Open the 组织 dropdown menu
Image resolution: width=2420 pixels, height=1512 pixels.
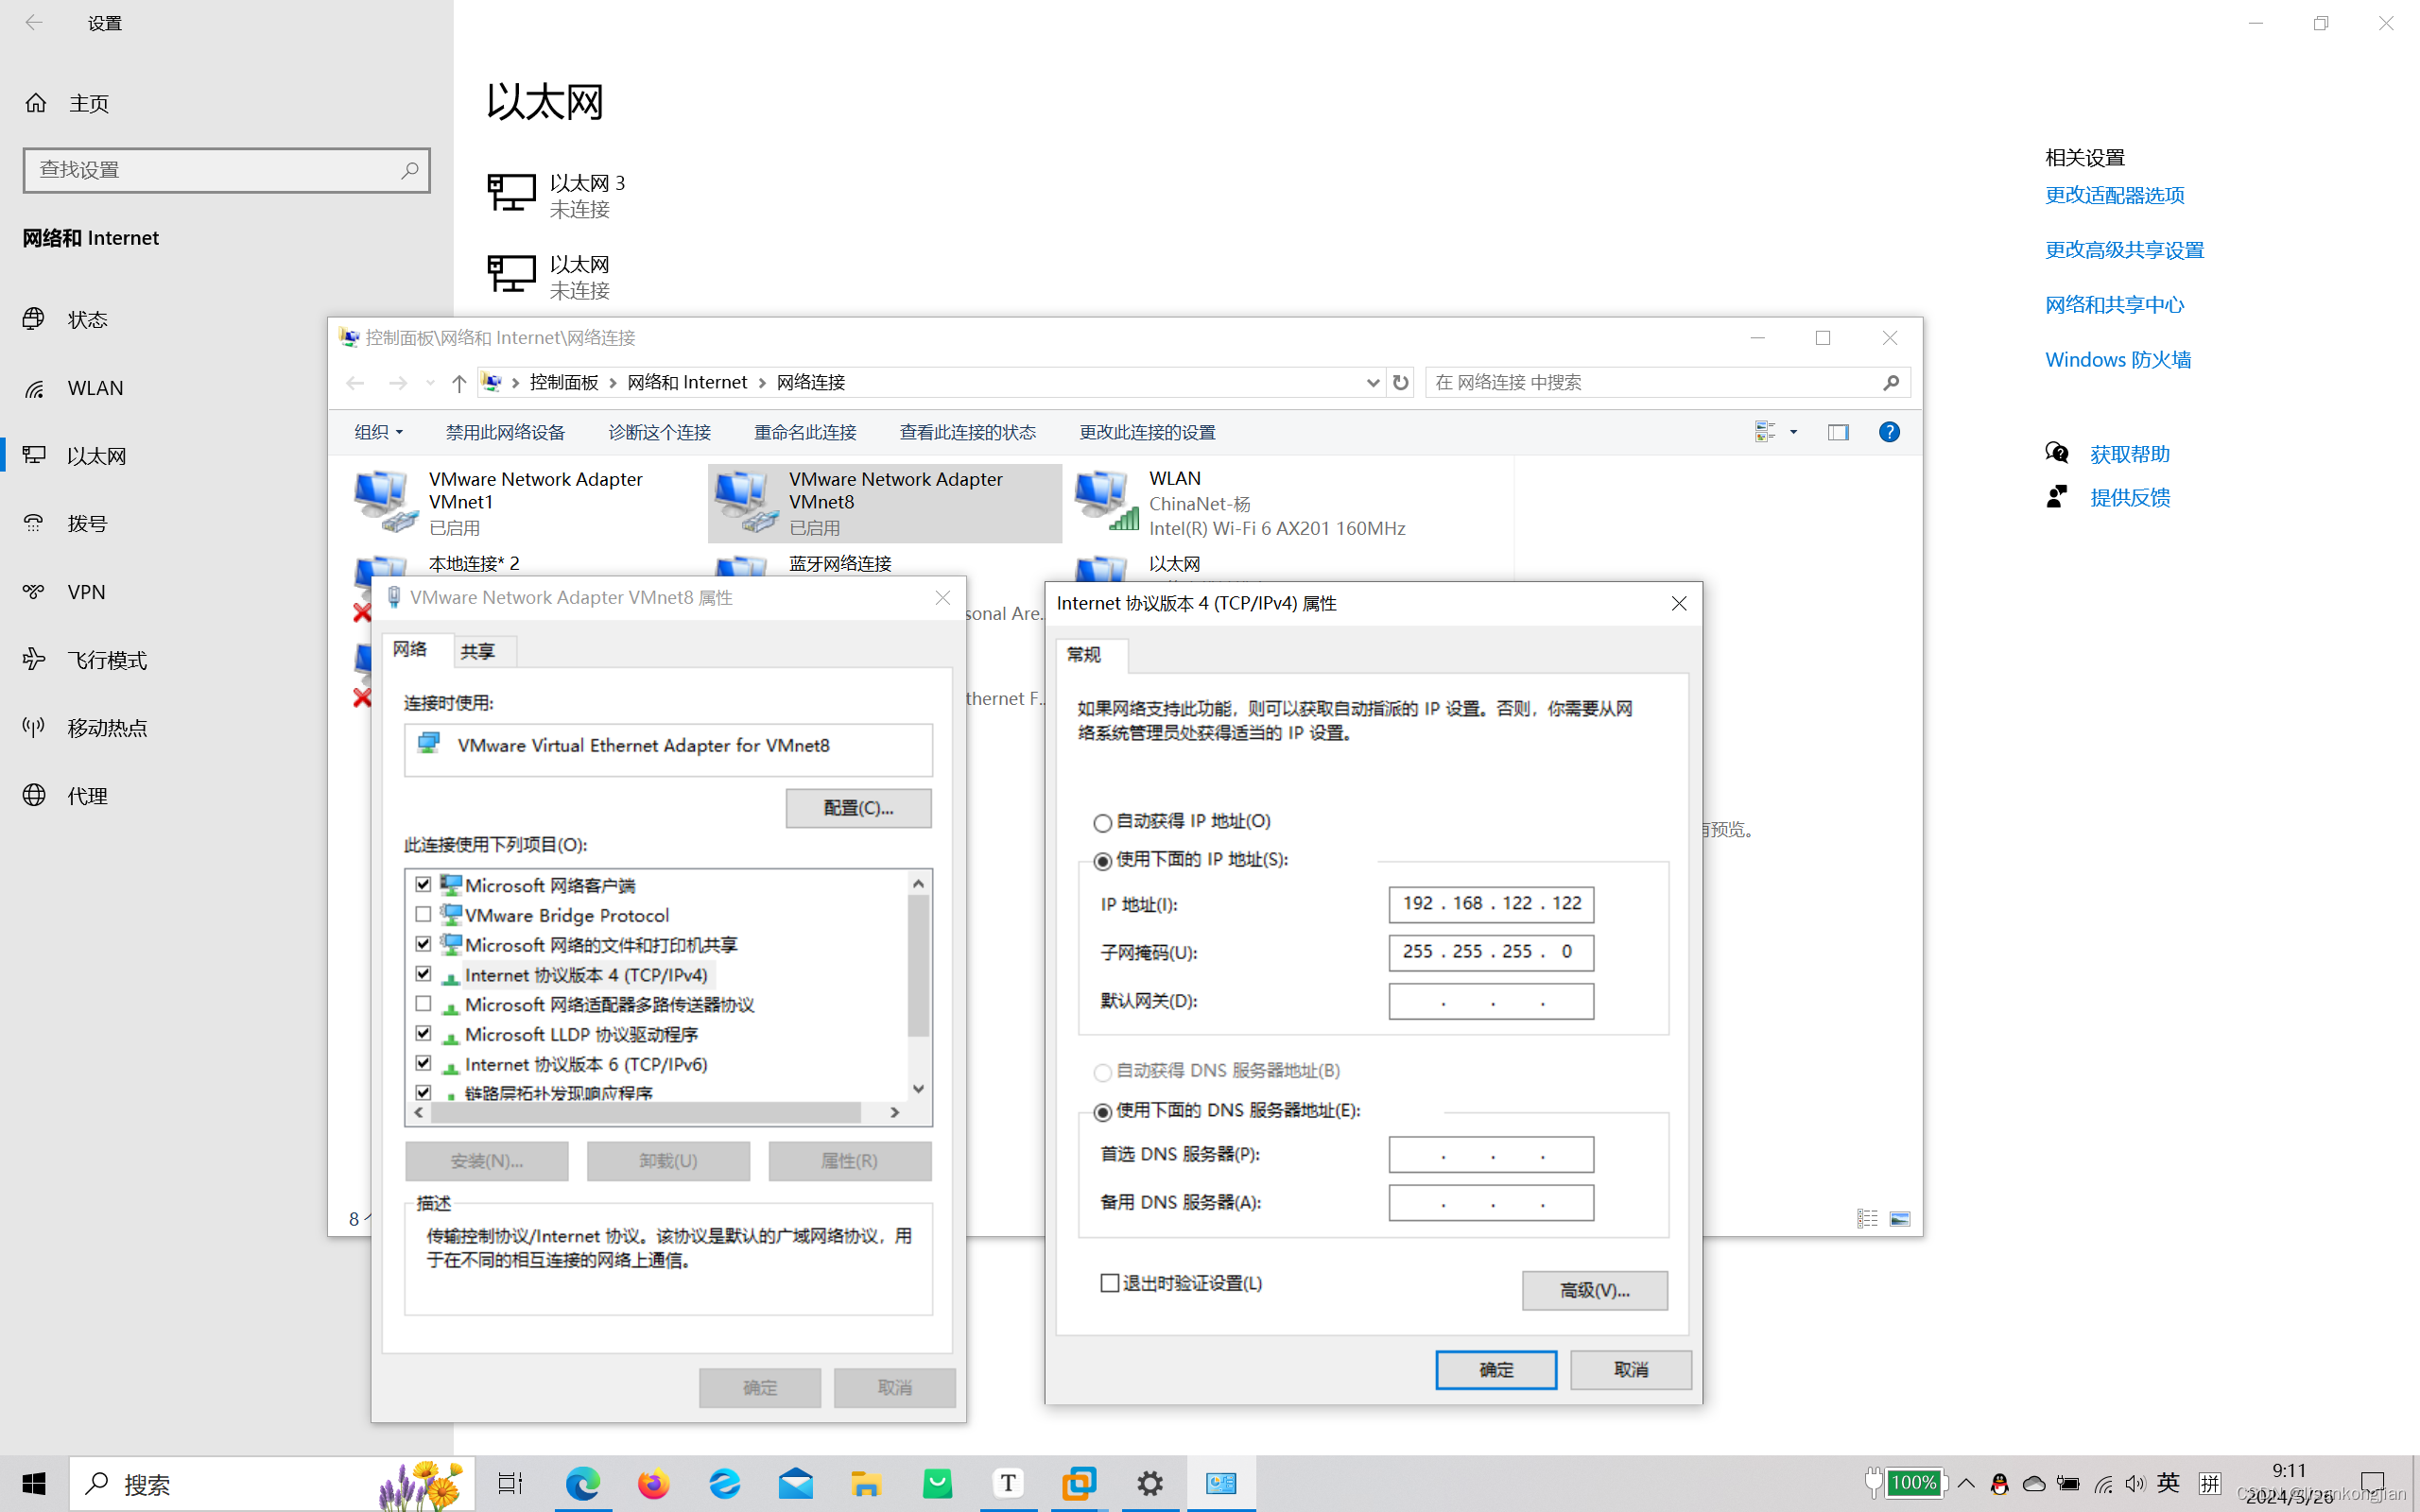click(x=378, y=432)
